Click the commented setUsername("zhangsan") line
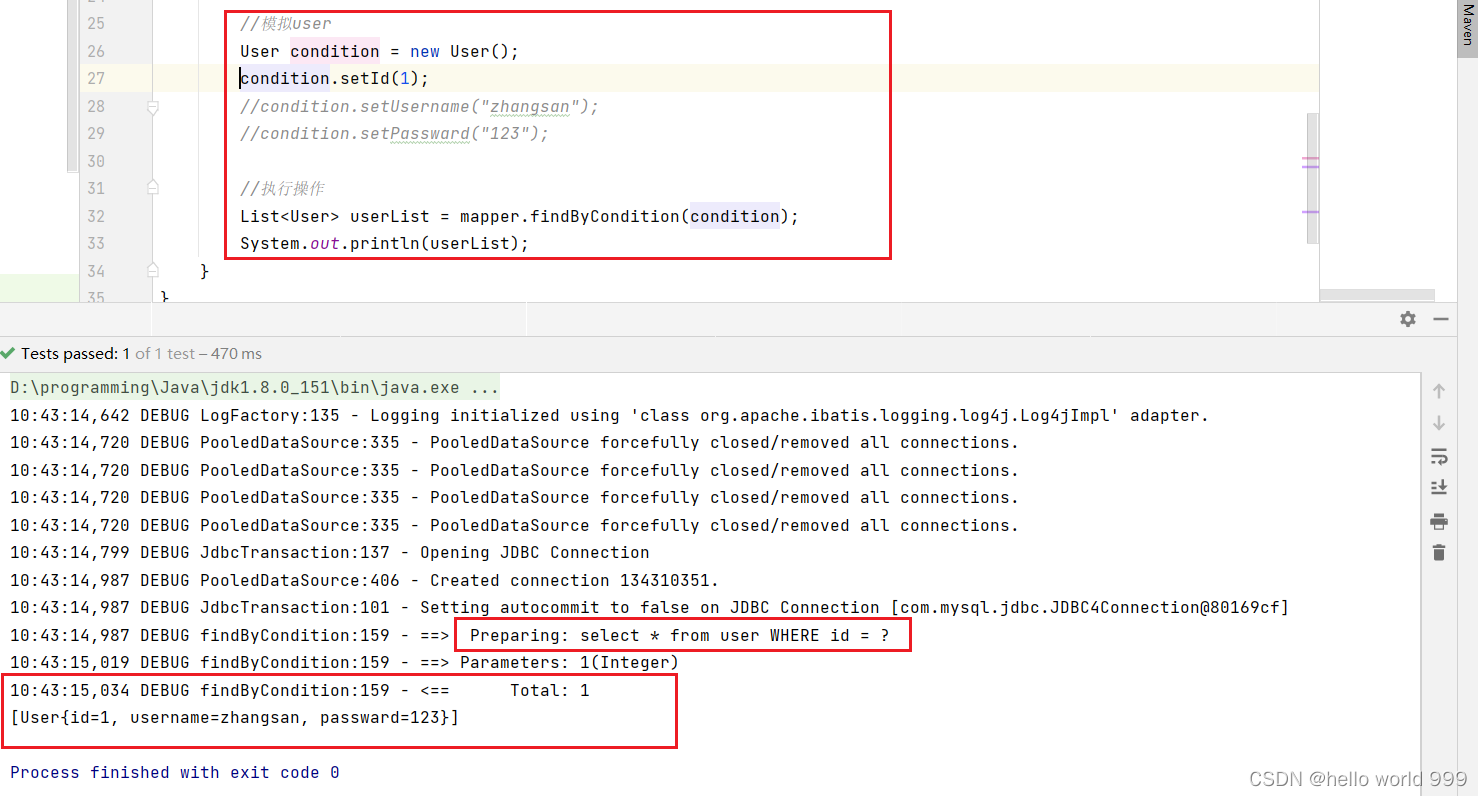The image size is (1482, 796). tap(419, 106)
